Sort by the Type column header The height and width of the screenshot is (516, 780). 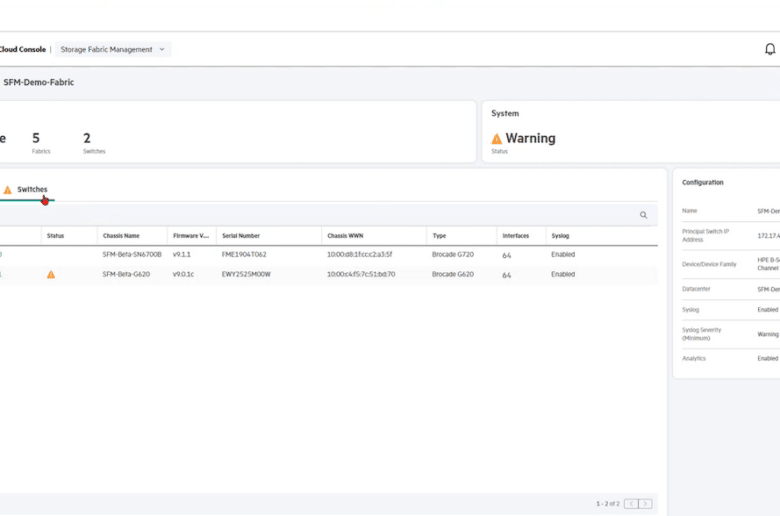click(439, 236)
